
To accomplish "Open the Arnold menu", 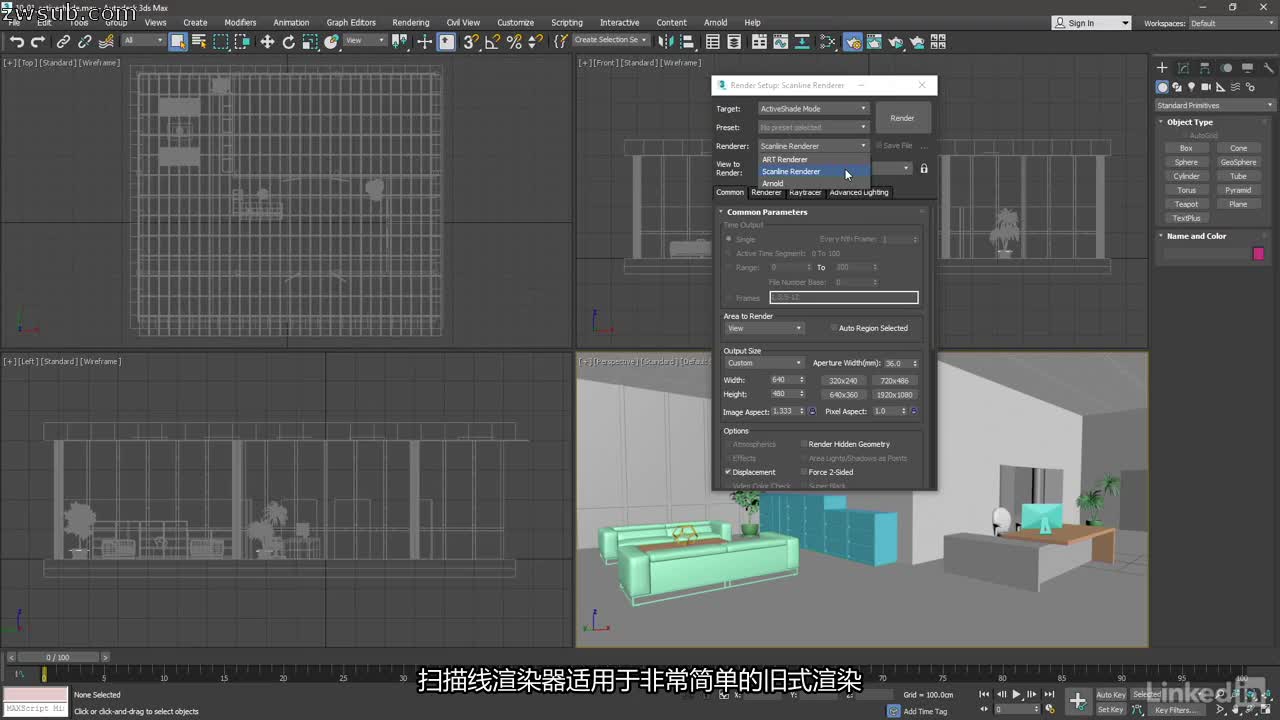I will [x=715, y=22].
